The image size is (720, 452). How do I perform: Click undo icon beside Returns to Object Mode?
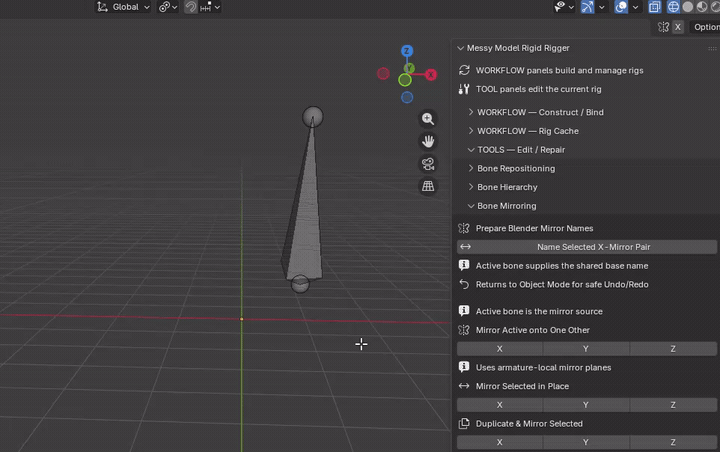click(464, 284)
